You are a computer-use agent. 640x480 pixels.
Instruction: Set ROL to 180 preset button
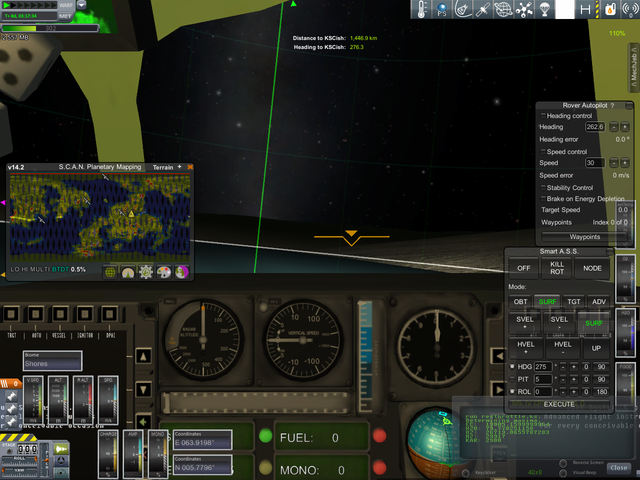point(602,391)
